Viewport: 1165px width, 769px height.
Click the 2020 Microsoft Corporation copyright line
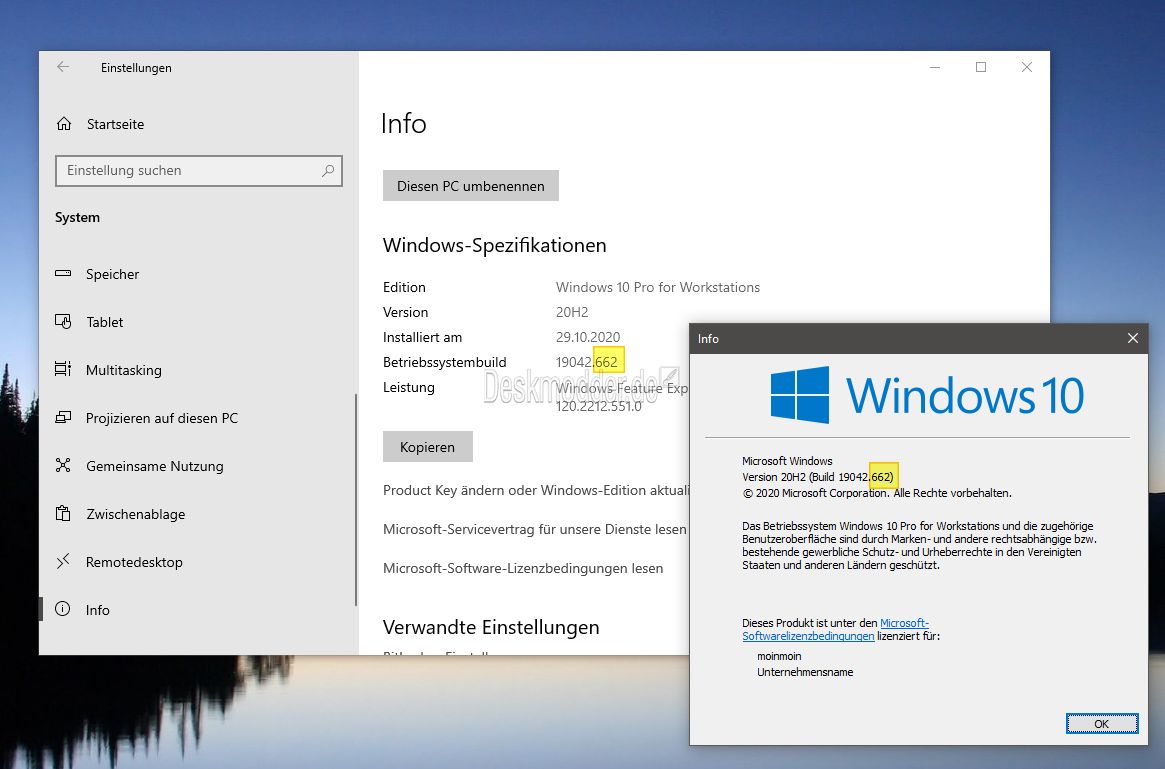877,493
